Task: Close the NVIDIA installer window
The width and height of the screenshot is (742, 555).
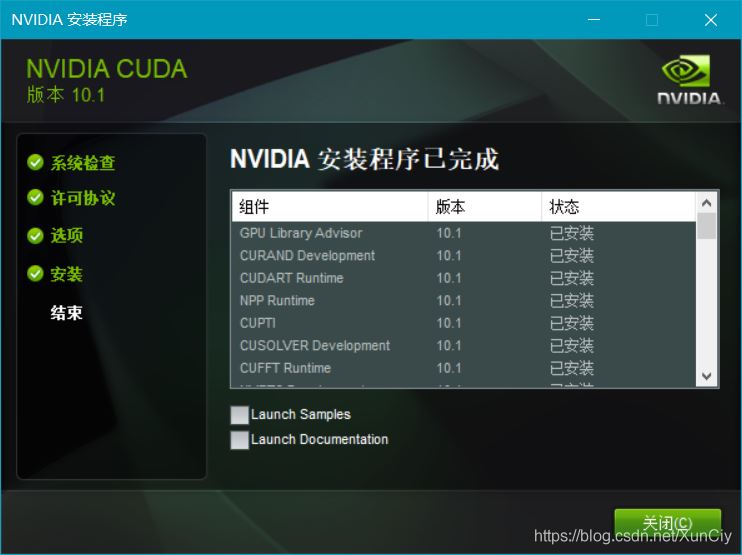Action: tap(711, 20)
